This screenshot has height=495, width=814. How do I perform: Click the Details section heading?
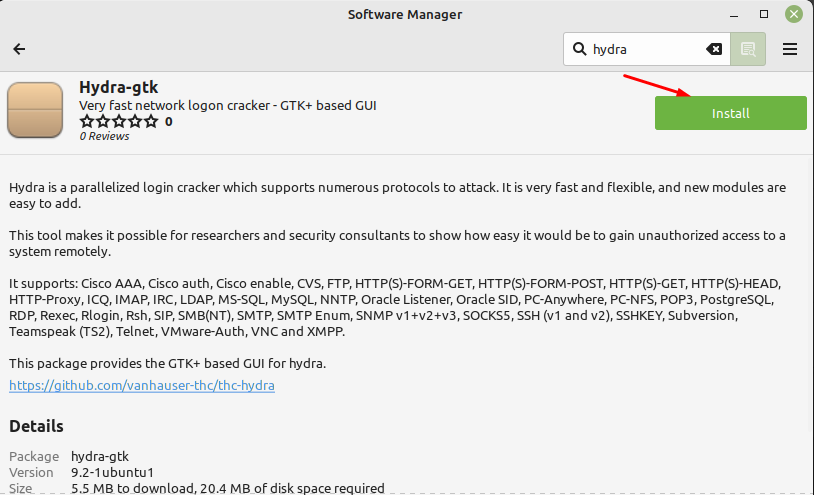coord(37,426)
